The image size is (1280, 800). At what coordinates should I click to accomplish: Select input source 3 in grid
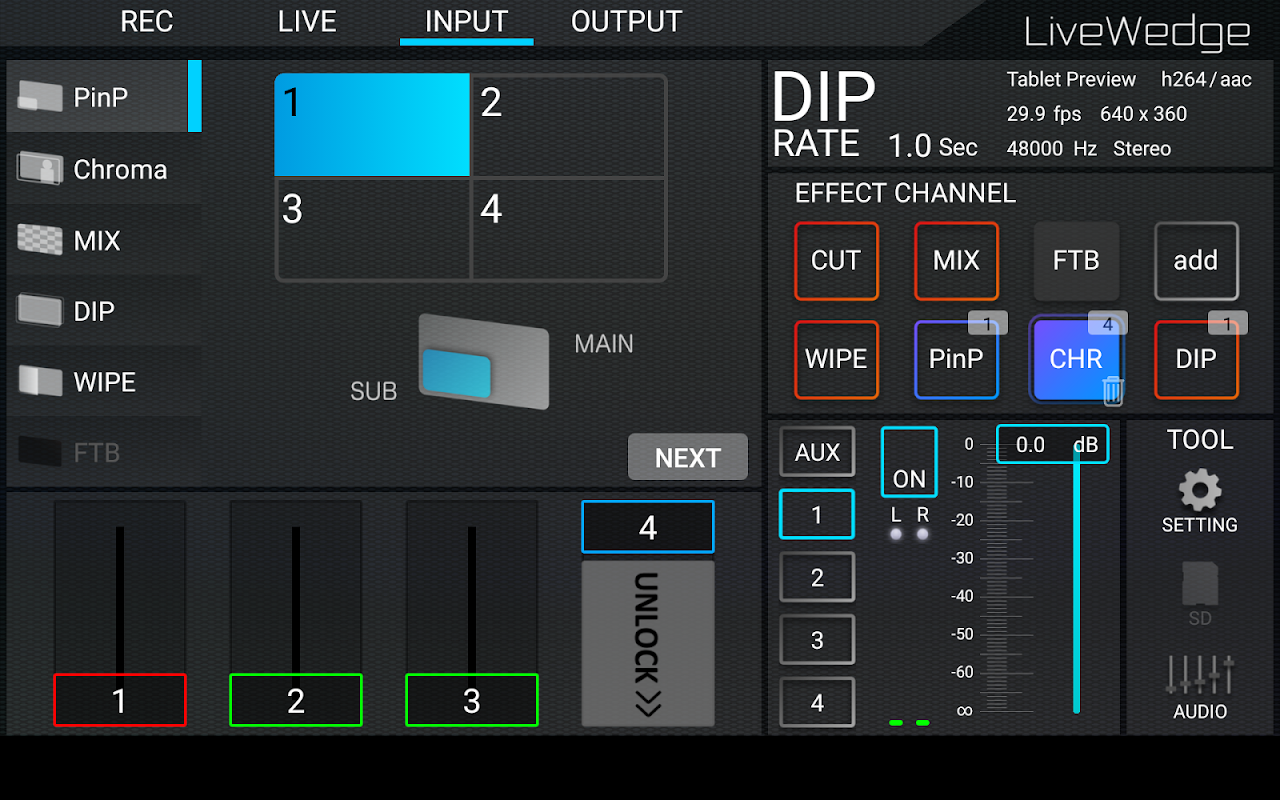tap(373, 229)
